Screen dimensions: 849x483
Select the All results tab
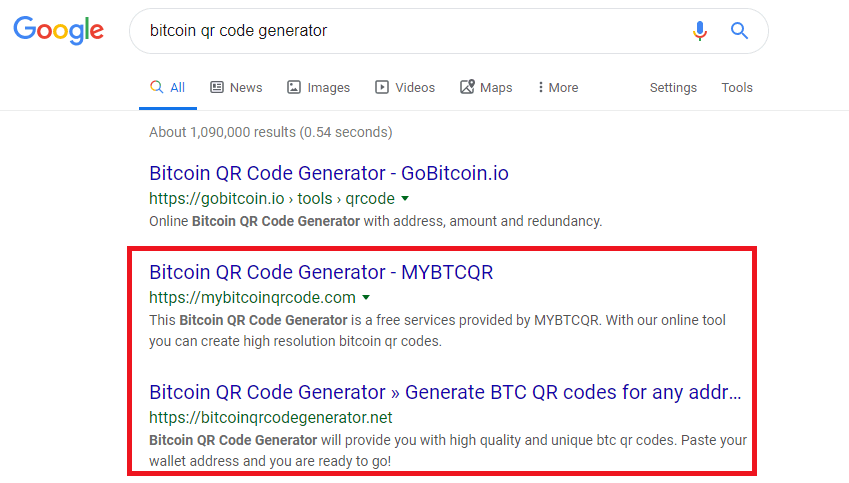[168, 88]
